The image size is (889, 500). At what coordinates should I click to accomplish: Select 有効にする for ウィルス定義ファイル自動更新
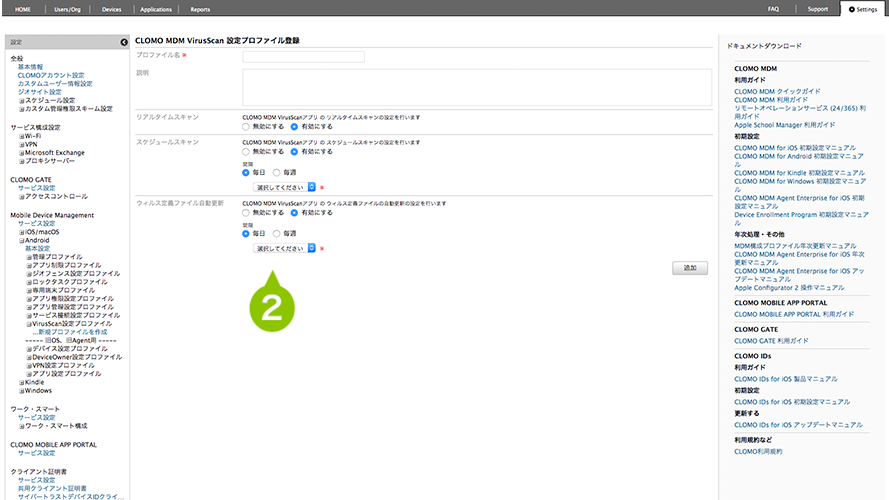(x=294, y=213)
